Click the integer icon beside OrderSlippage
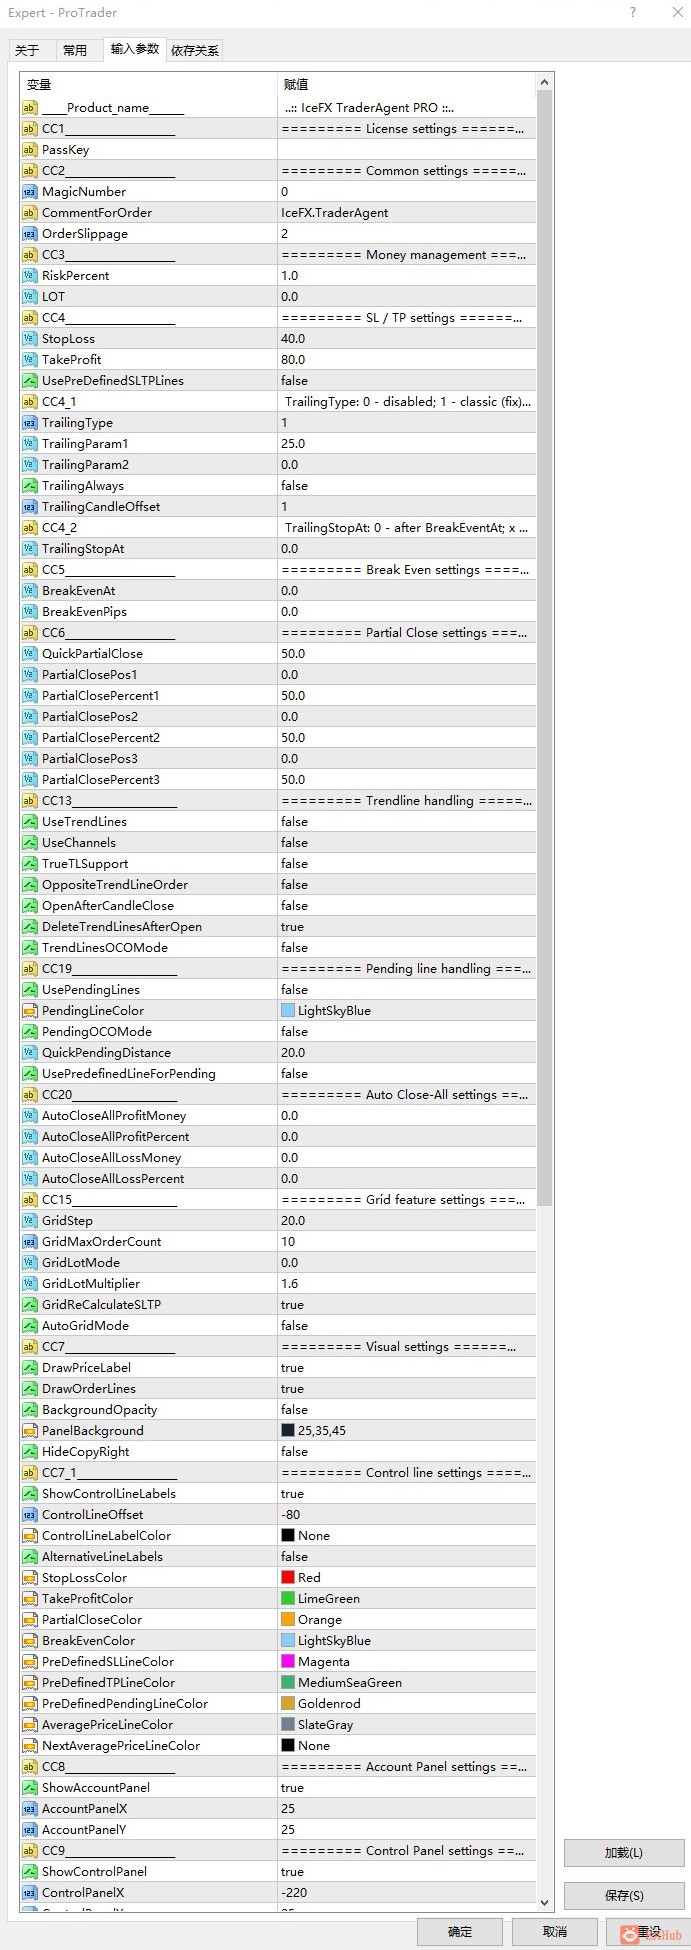Image resolution: width=691 pixels, height=1950 pixels. pyautogui.click(x=29, y=234)
